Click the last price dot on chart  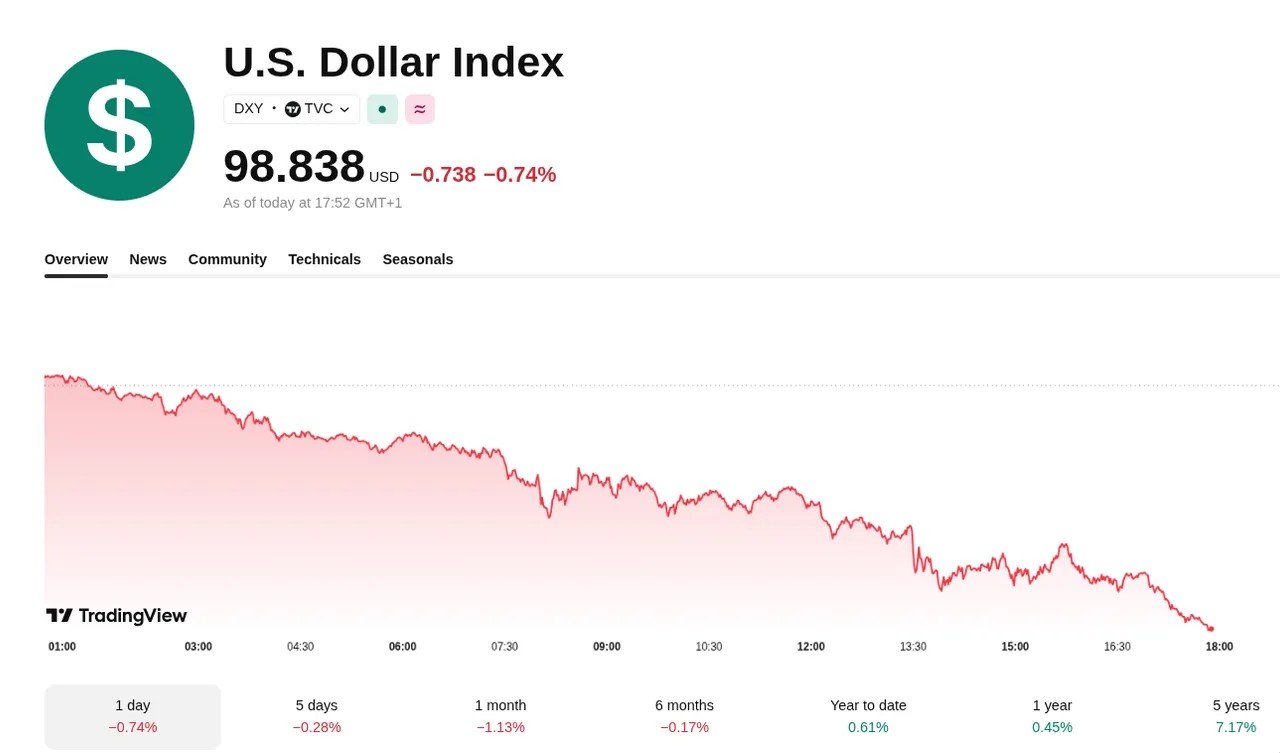pos(1211,629)
